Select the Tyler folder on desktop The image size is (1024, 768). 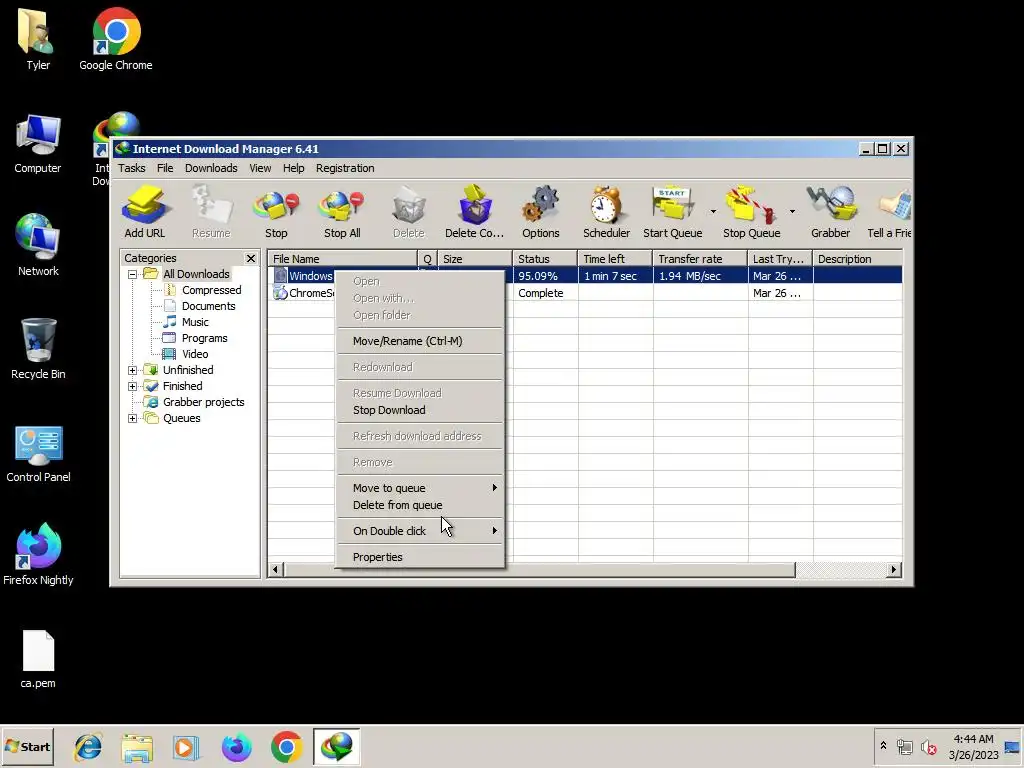click(x=38, y=39)
